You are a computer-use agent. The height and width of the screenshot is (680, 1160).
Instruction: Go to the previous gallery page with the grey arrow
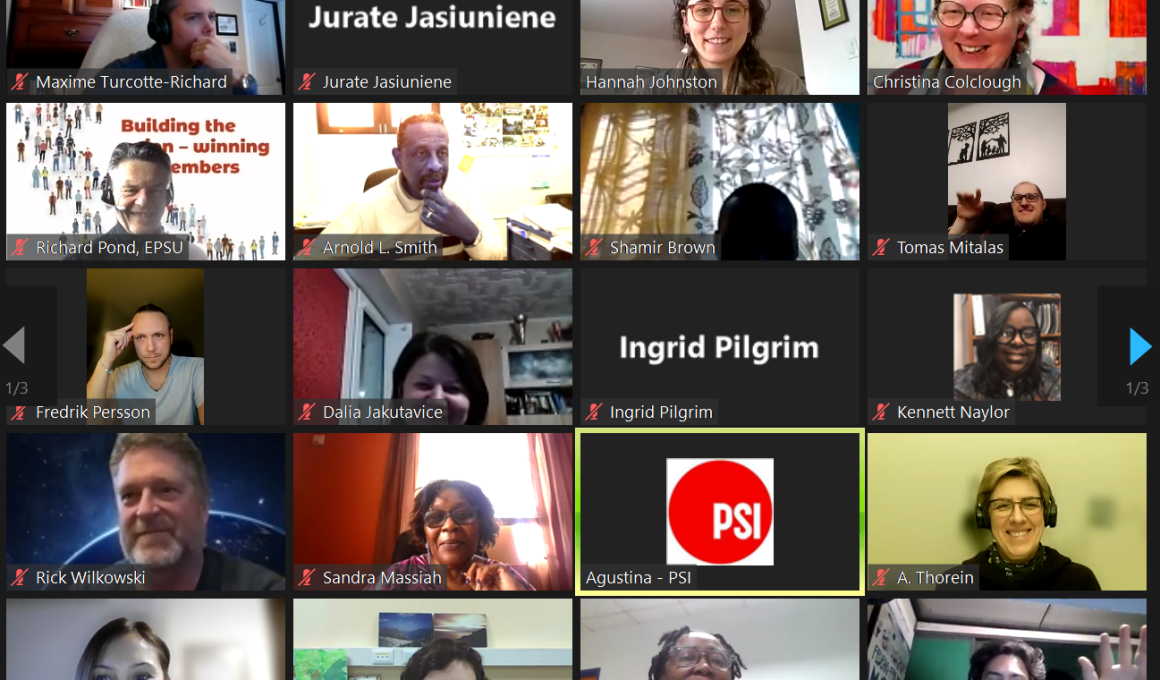point(14,345)
